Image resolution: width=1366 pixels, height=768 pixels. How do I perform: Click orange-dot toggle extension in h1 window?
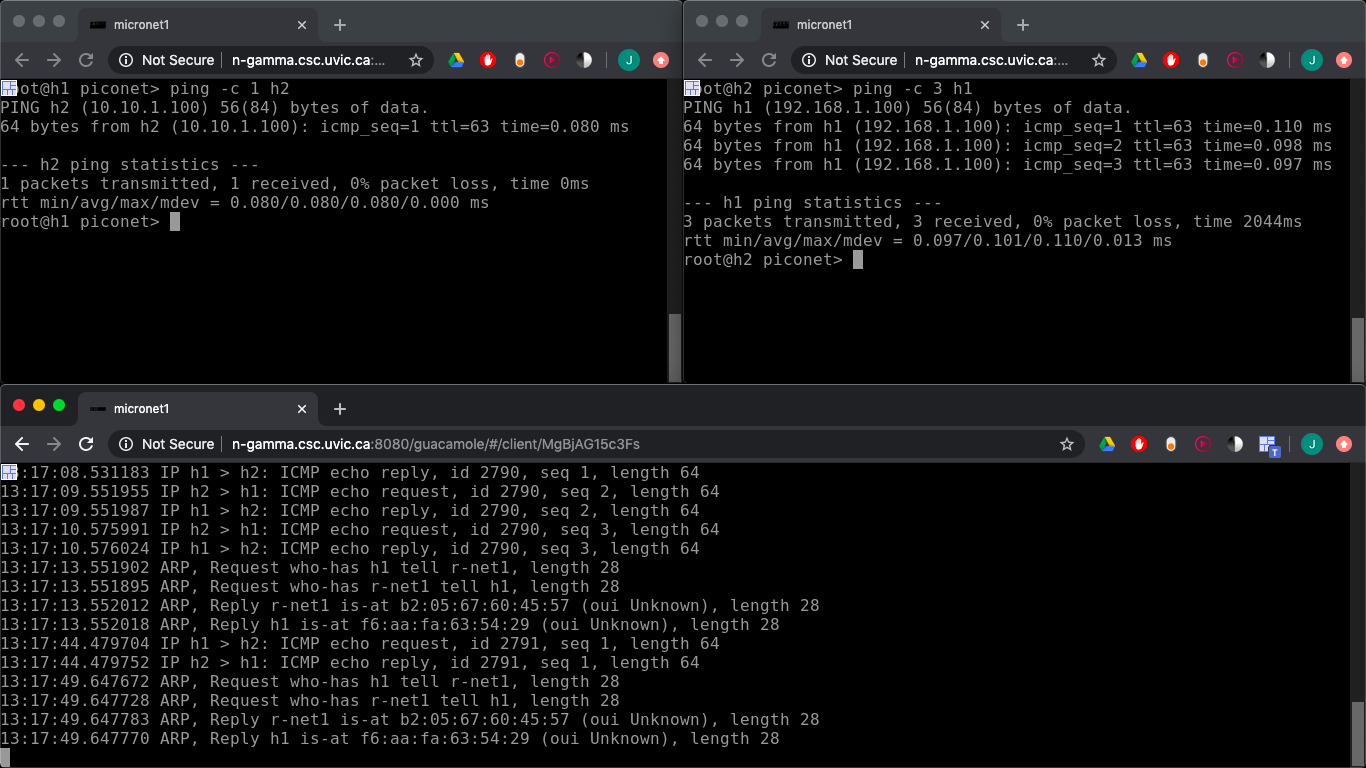520,60
